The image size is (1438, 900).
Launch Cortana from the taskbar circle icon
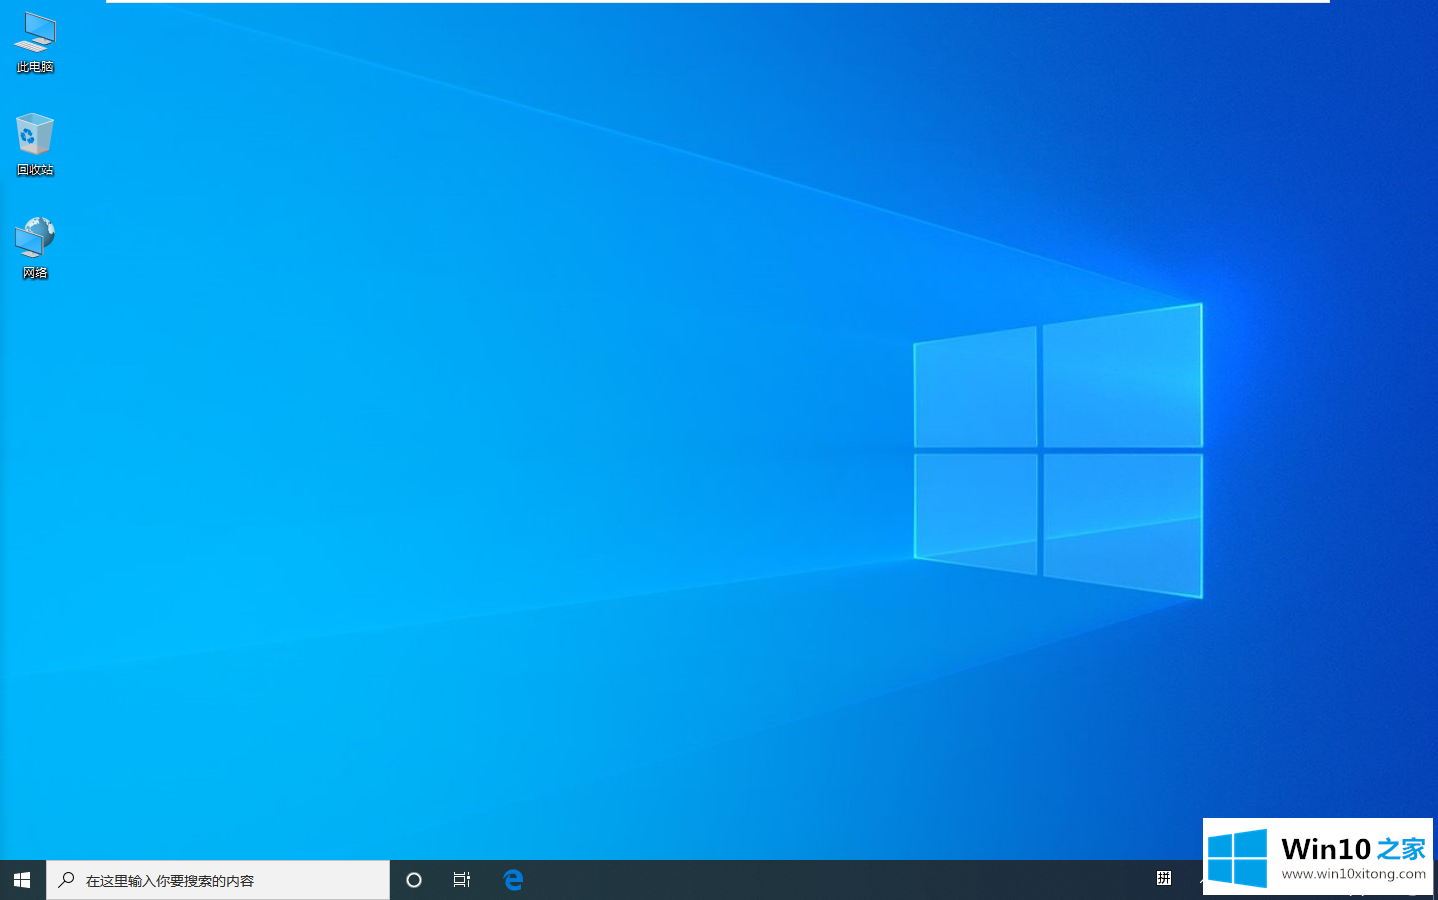[414, 880]
